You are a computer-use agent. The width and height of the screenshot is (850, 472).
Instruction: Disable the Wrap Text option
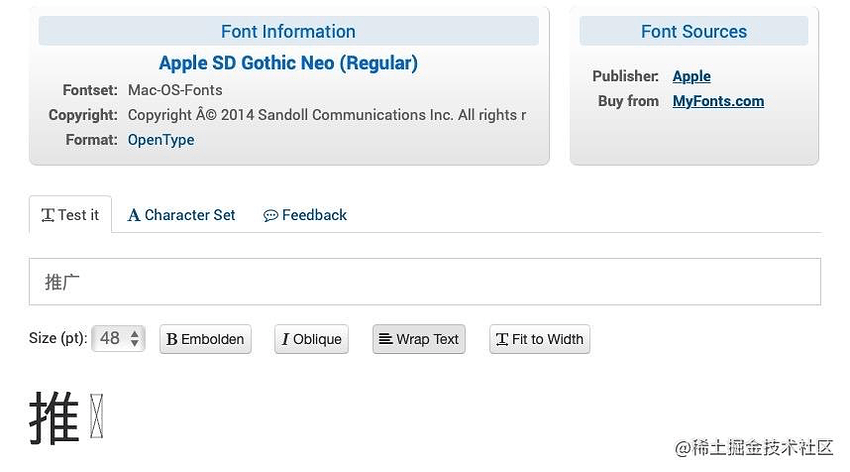pyautogui.click(x=418, y=339)
